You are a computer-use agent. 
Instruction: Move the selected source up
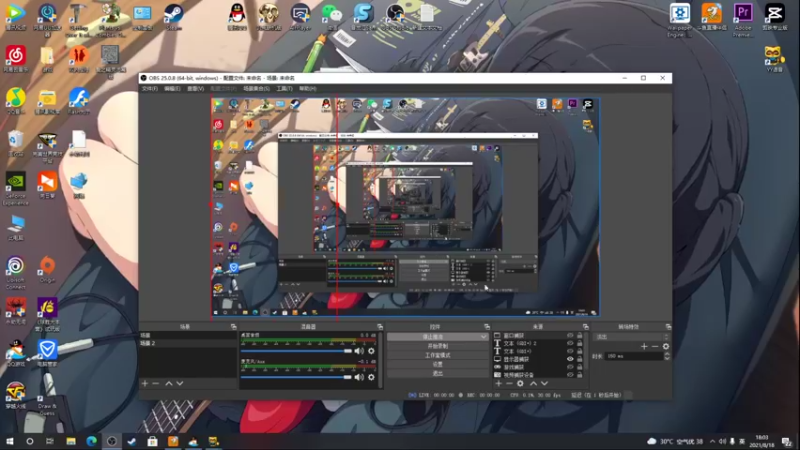click(533, 383)
